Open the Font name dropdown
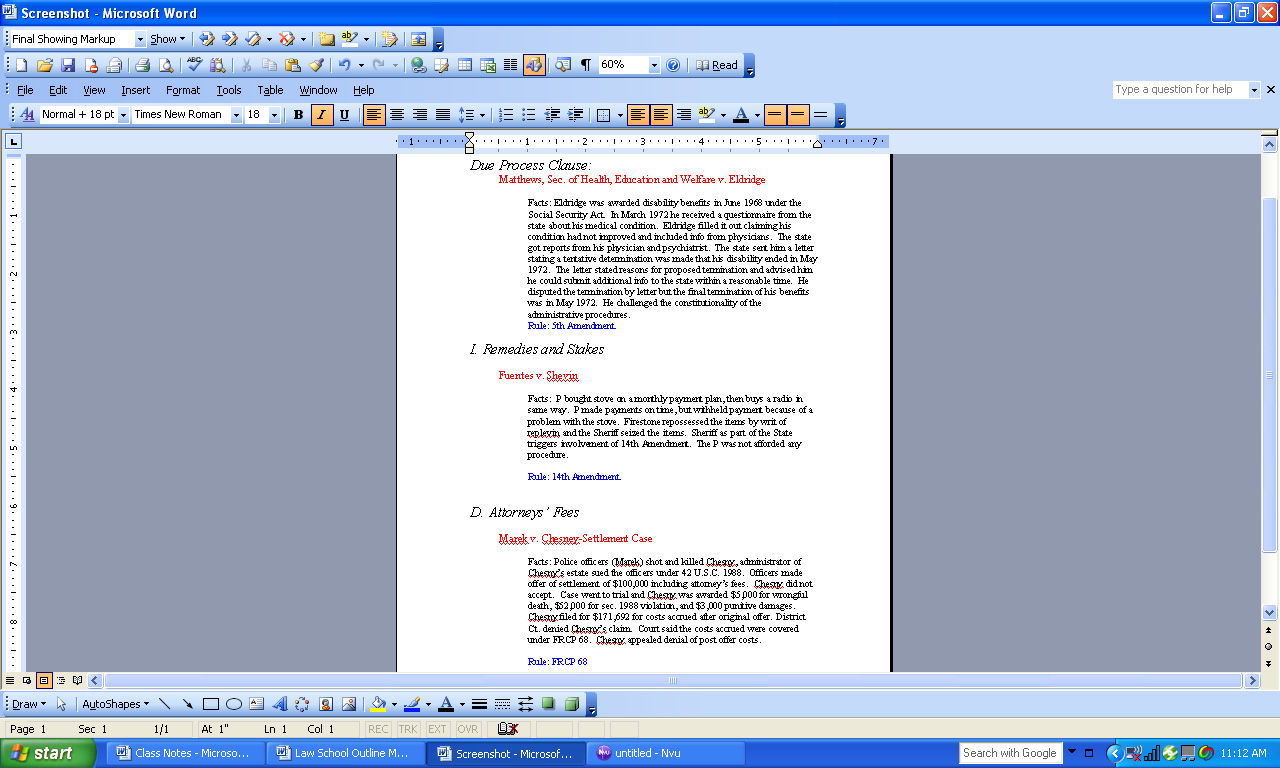Screen dimensions: 1280x768 click(x=237, y=115)
